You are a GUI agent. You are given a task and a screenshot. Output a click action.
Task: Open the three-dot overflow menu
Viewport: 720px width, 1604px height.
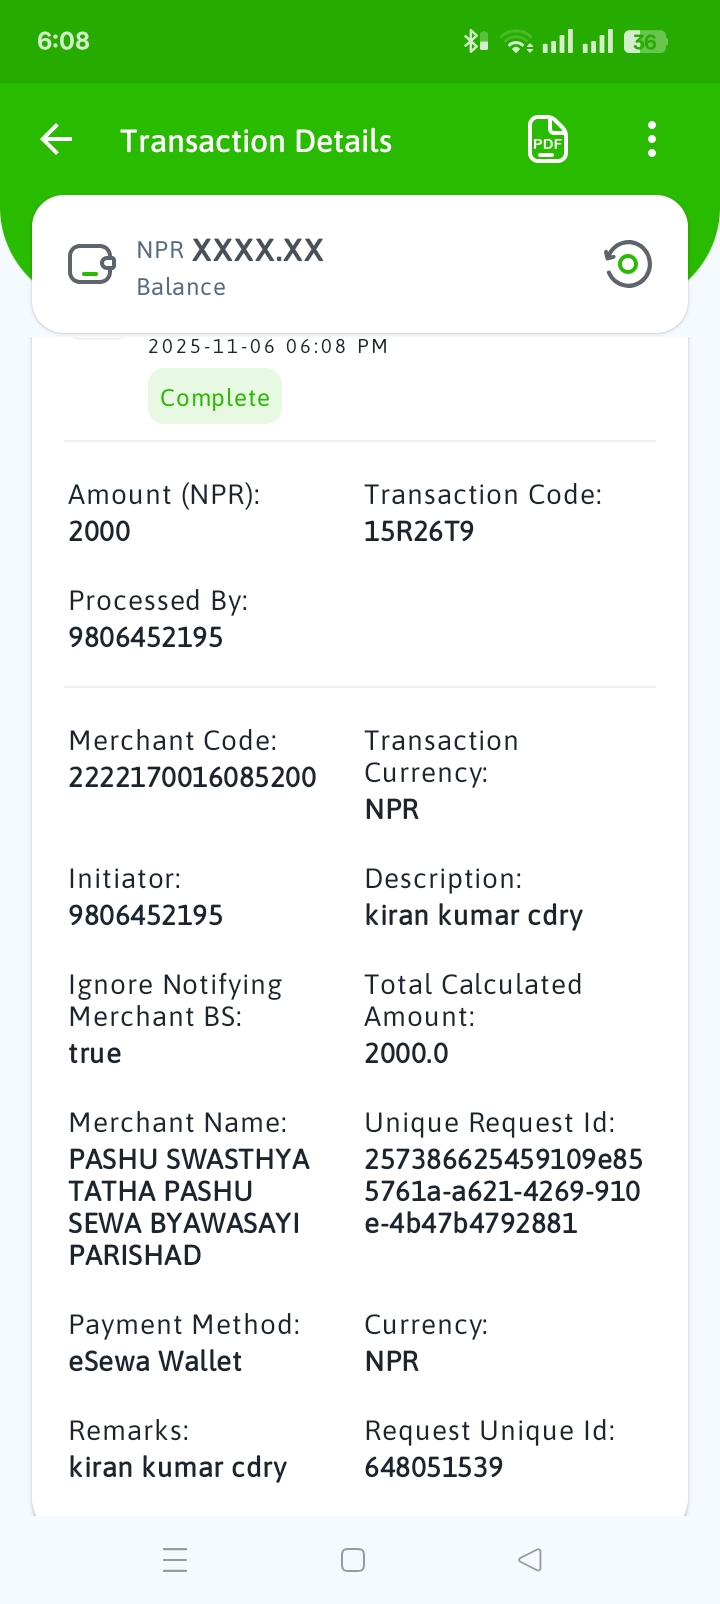pyautogui.click(x=652, y=140)
